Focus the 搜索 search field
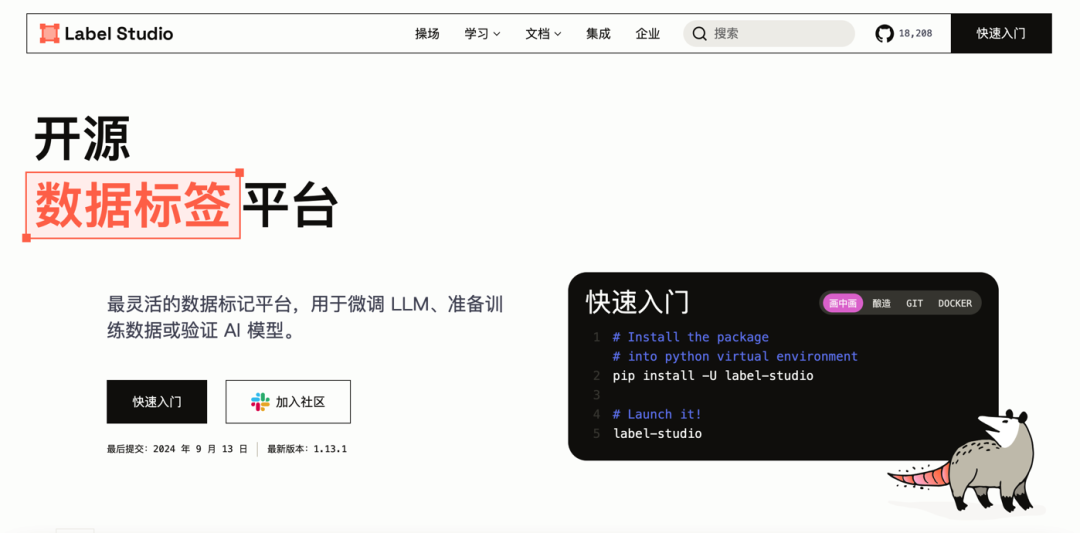Viewport: 1080px width, 533px height. point(769,33)
